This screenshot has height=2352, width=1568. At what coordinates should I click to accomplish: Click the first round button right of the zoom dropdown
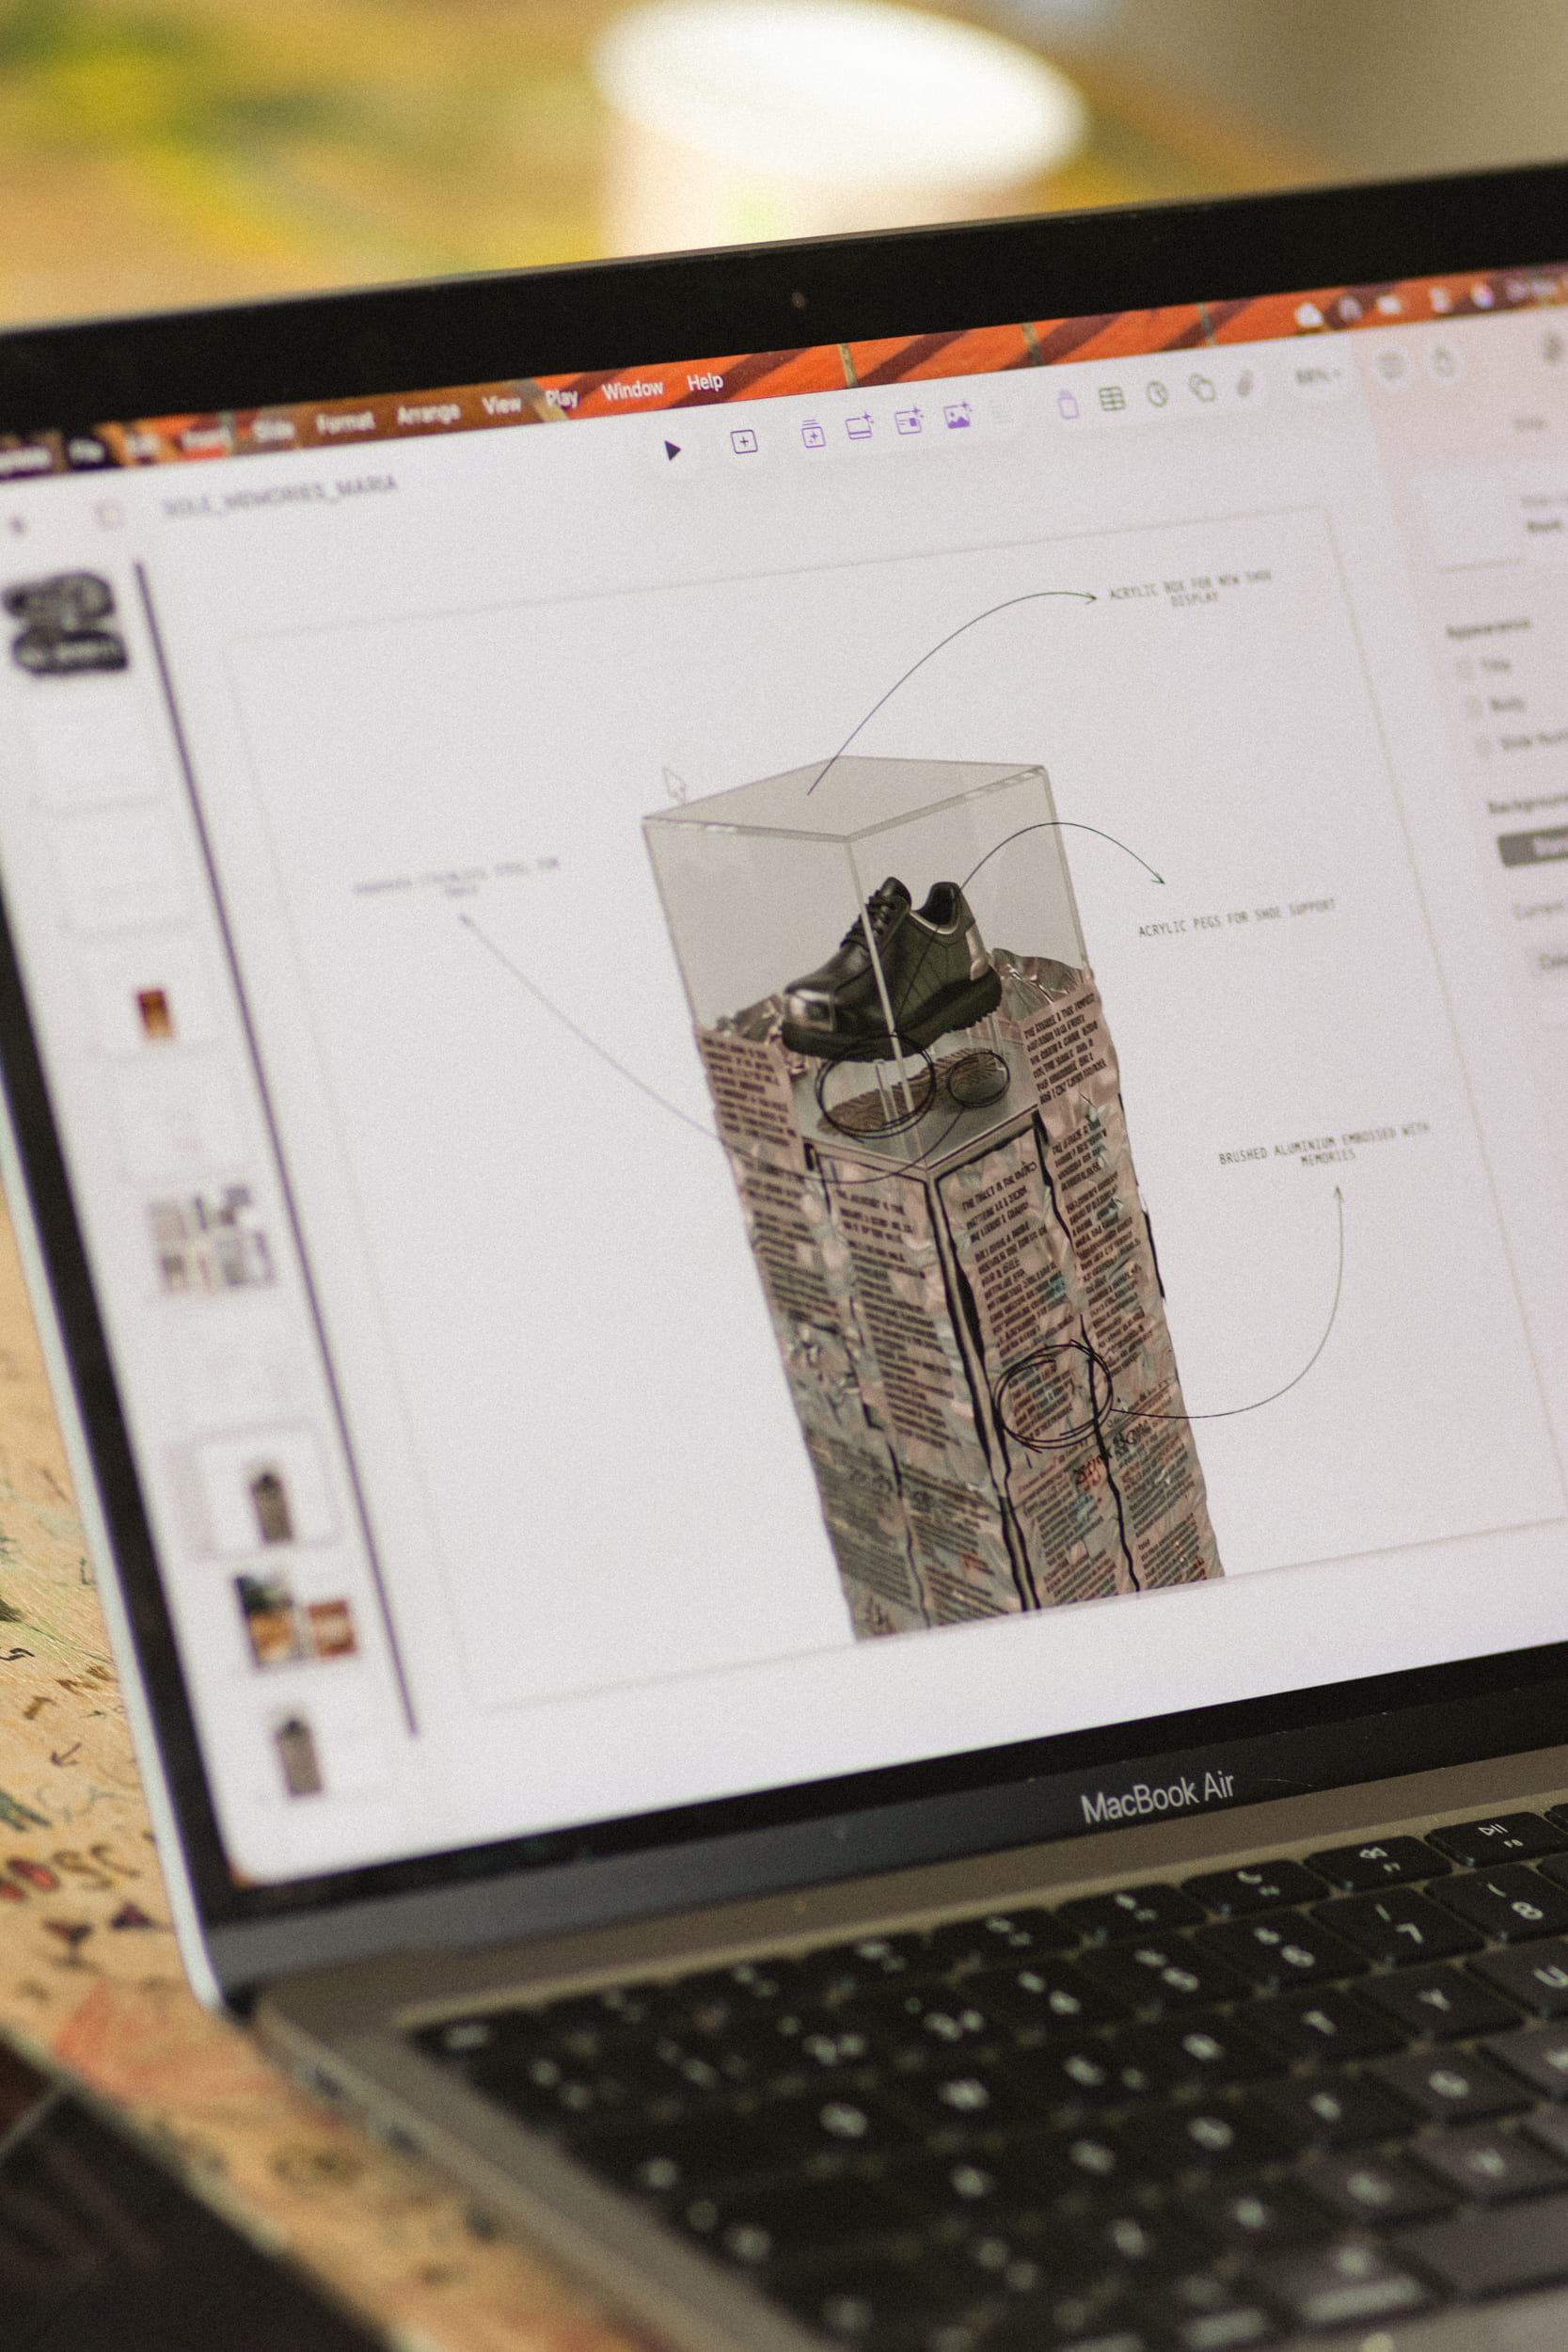pyautogui.click(x=1391, y=366)
